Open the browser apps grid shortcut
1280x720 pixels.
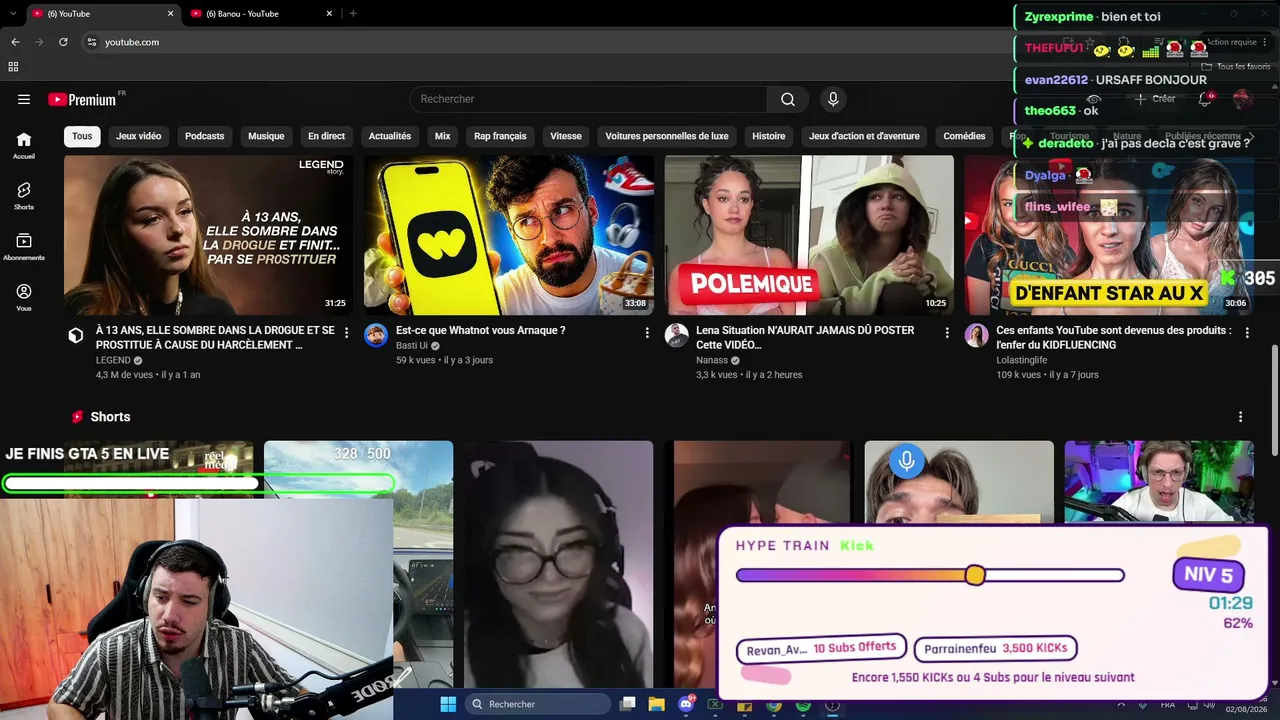13,67
